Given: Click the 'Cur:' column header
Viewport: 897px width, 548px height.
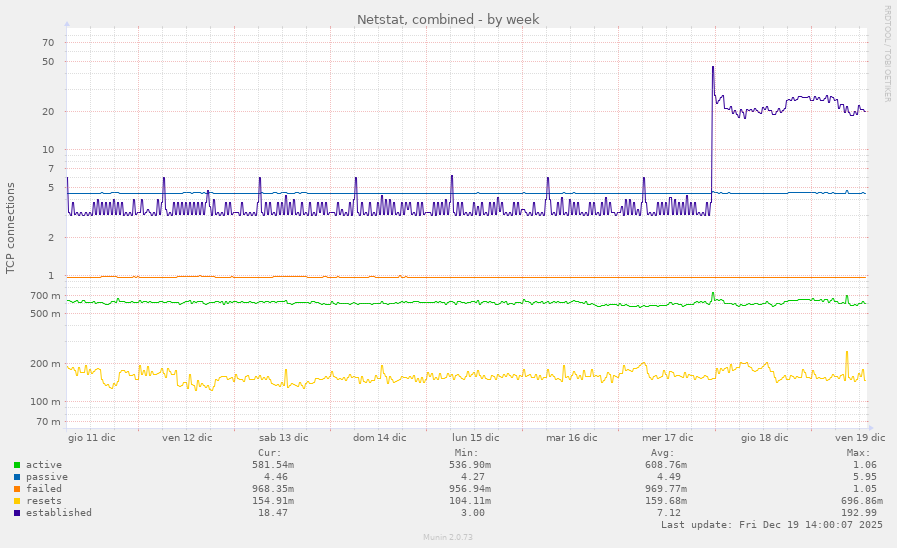Looking at the screenshot, I should [269, 453].
